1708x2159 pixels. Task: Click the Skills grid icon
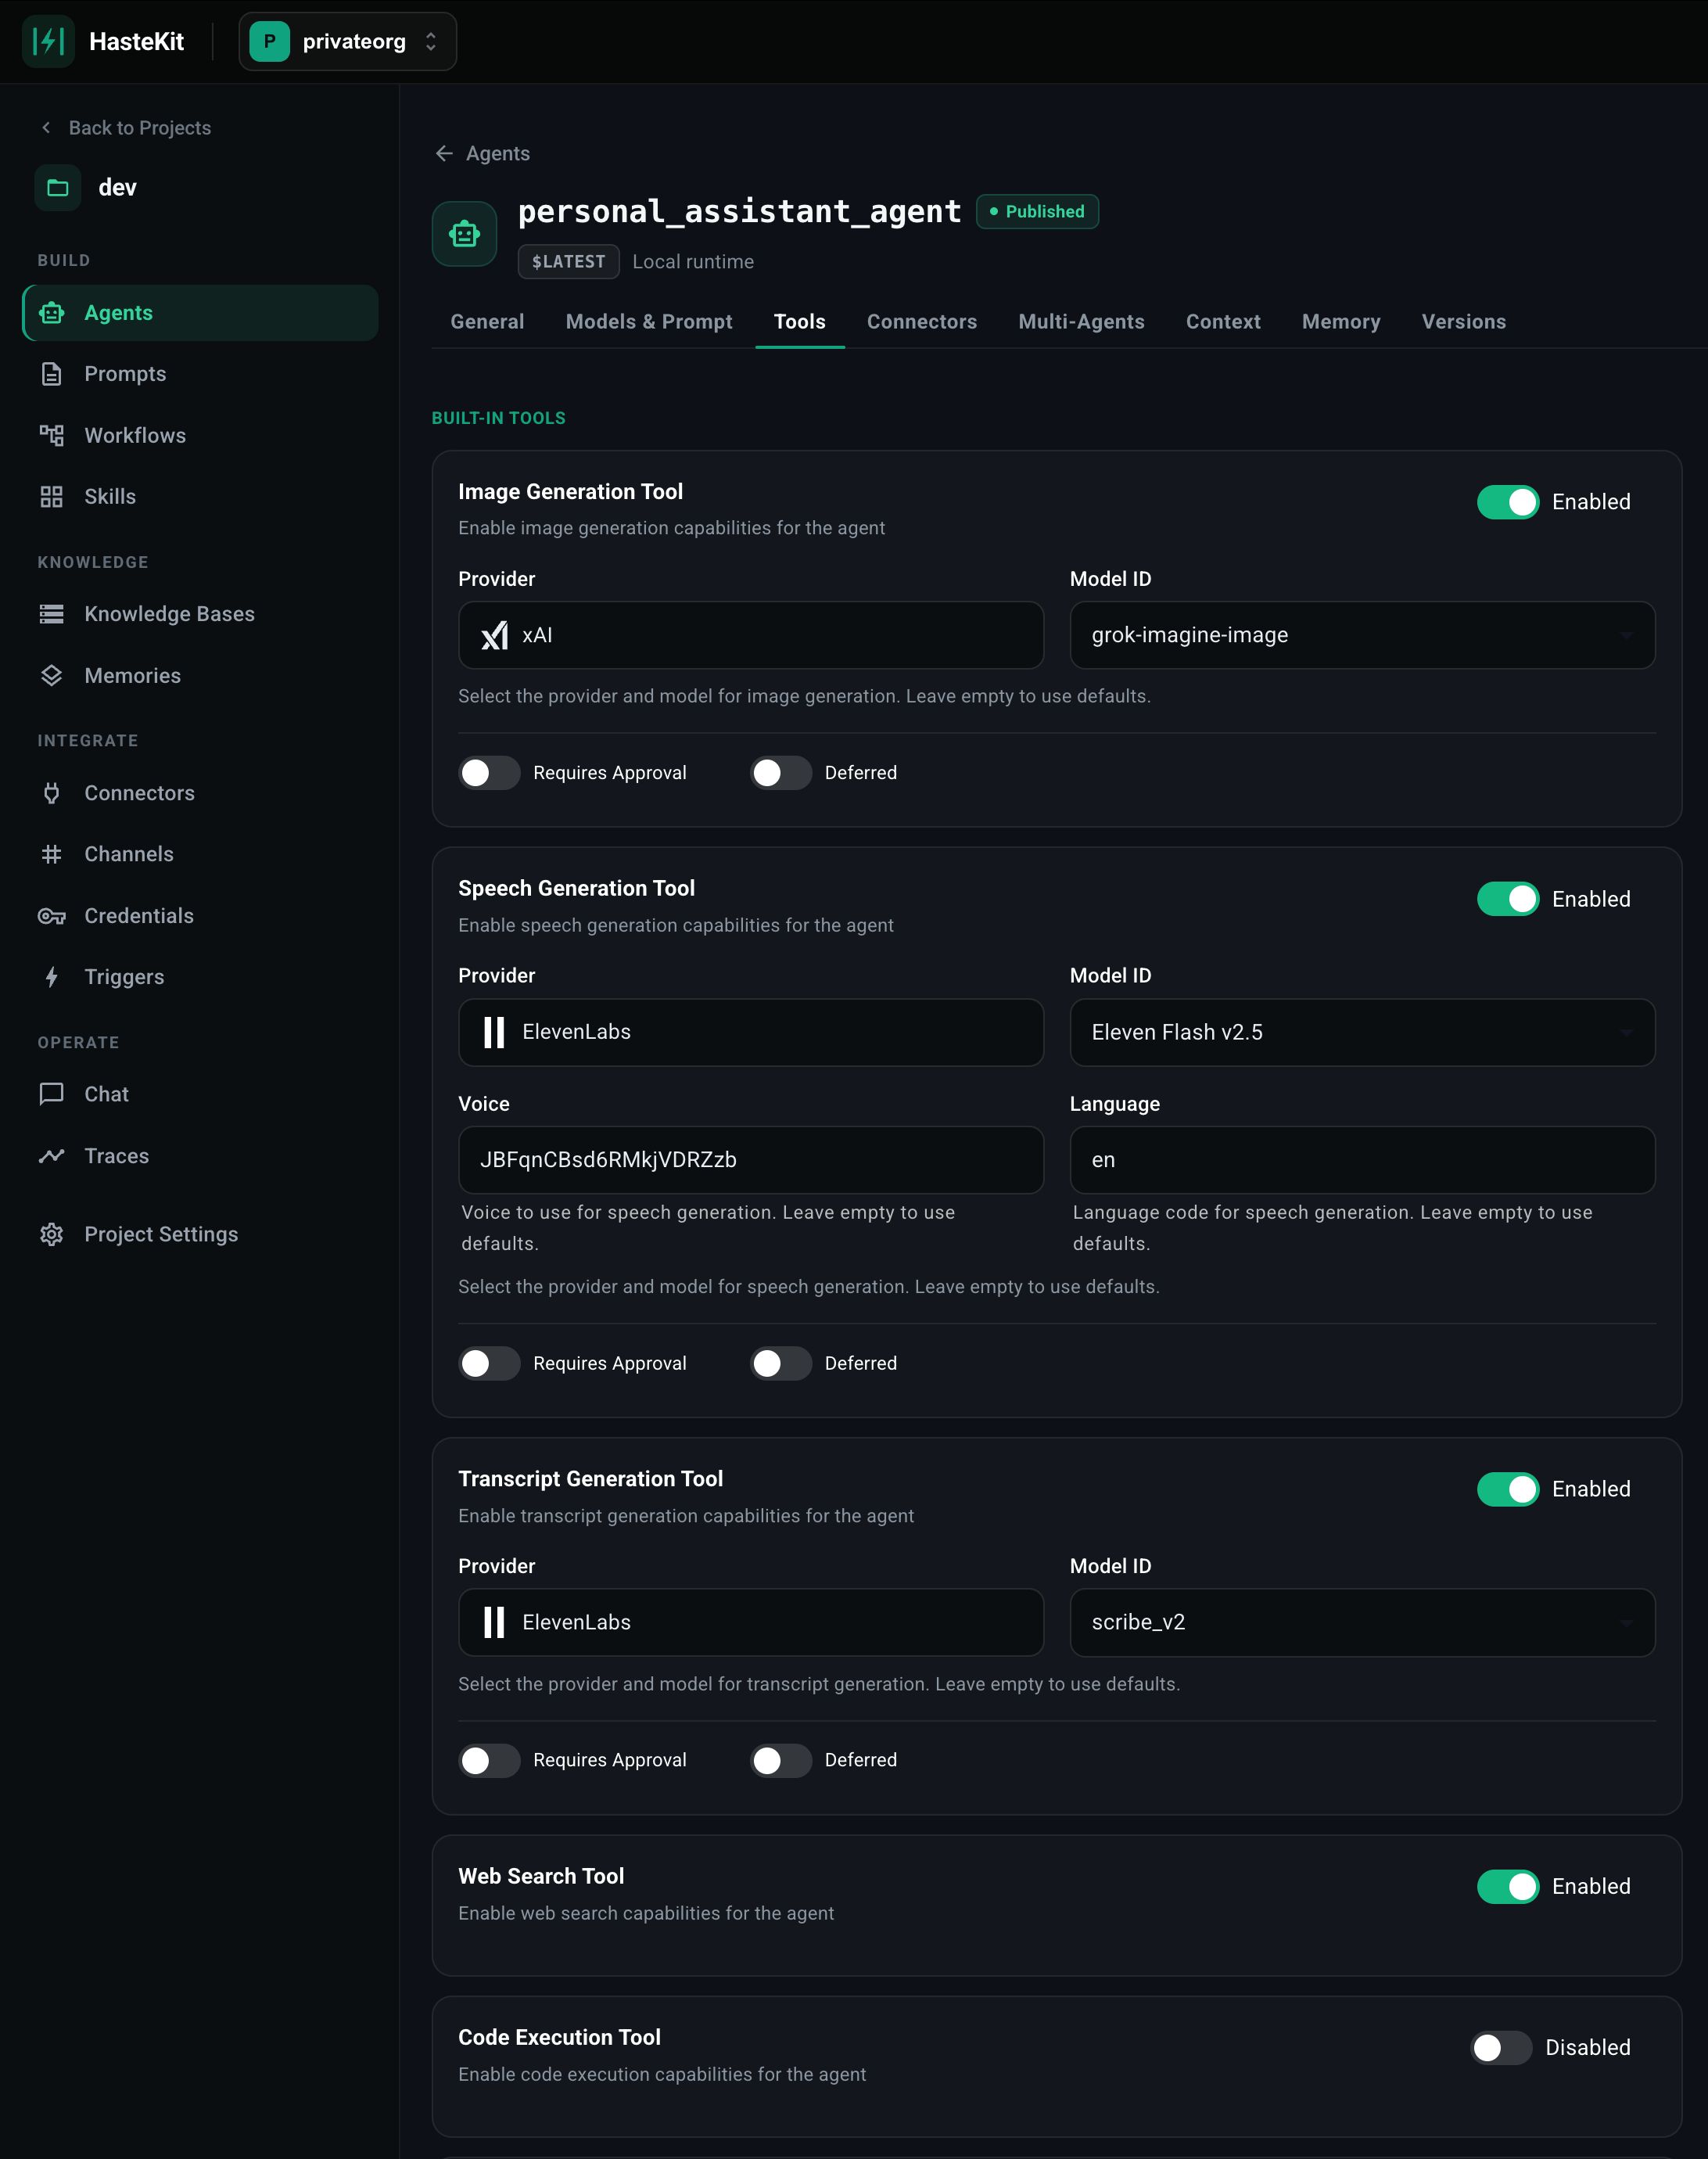coord(52,496)
